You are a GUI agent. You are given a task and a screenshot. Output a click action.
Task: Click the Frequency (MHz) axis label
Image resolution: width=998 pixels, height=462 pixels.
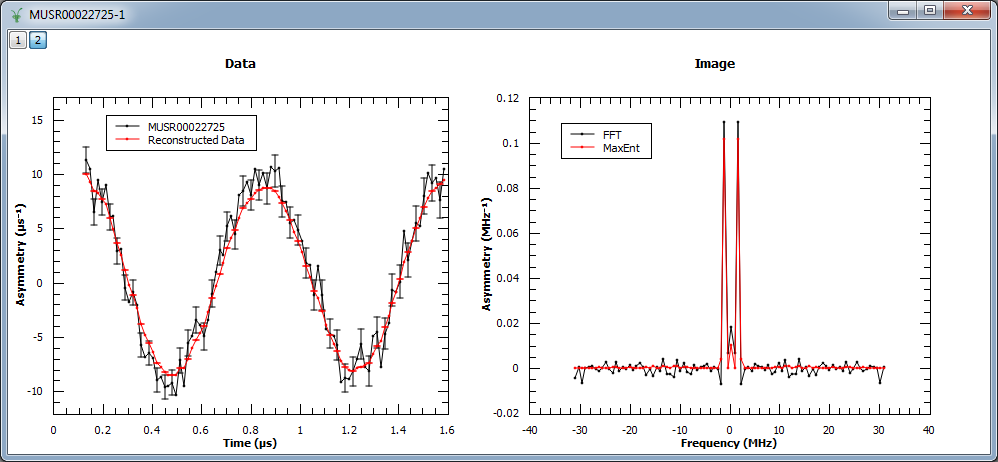click(x=728, y=442)
